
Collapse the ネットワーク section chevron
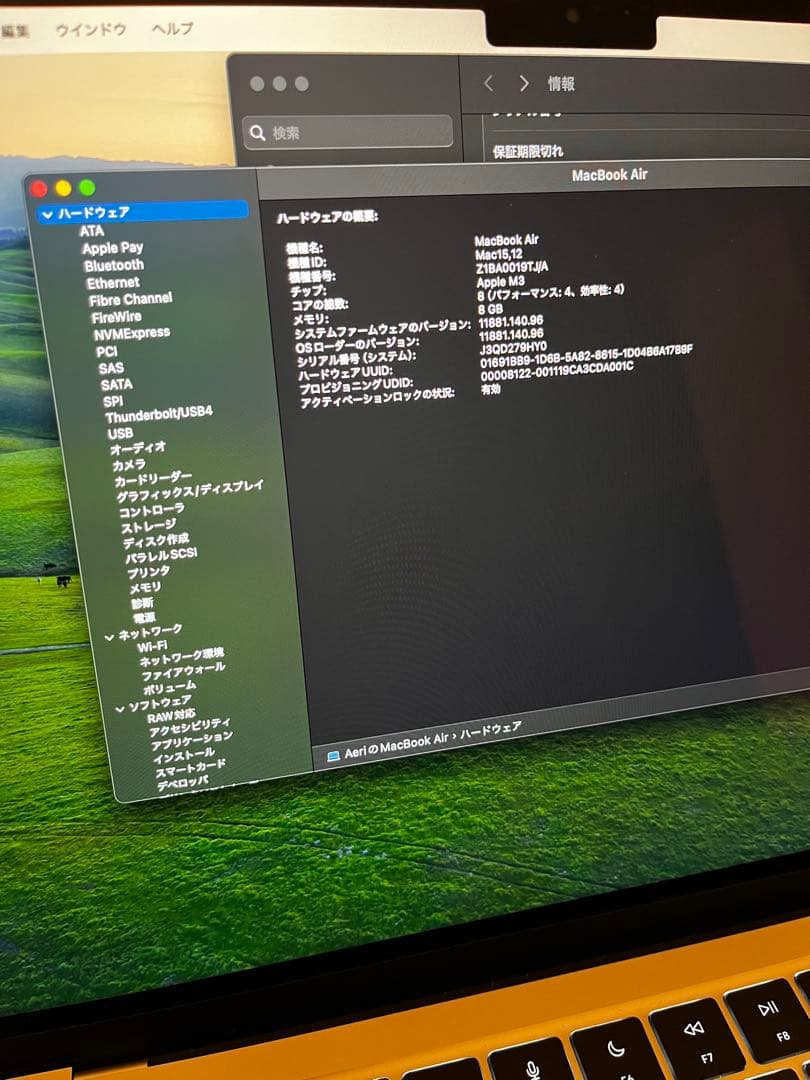(x=109, y=636)
